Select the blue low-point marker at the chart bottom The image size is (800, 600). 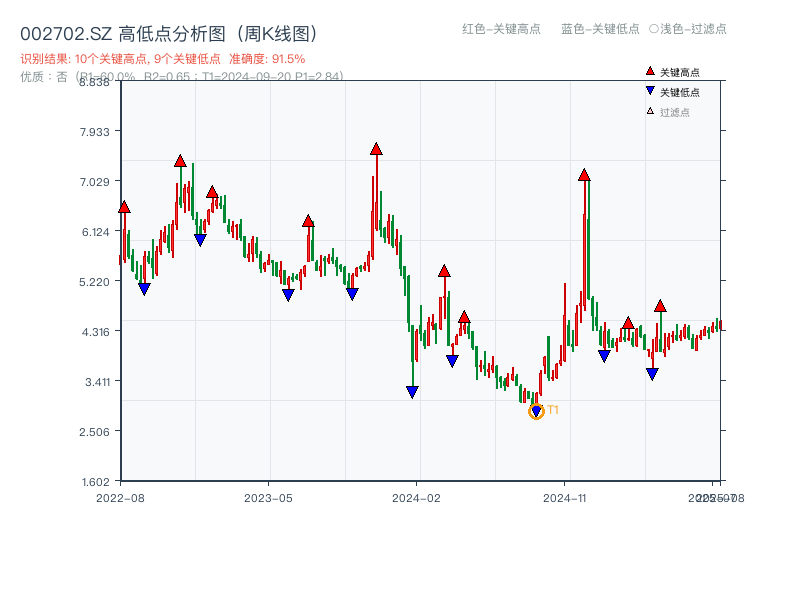(413, 391)
